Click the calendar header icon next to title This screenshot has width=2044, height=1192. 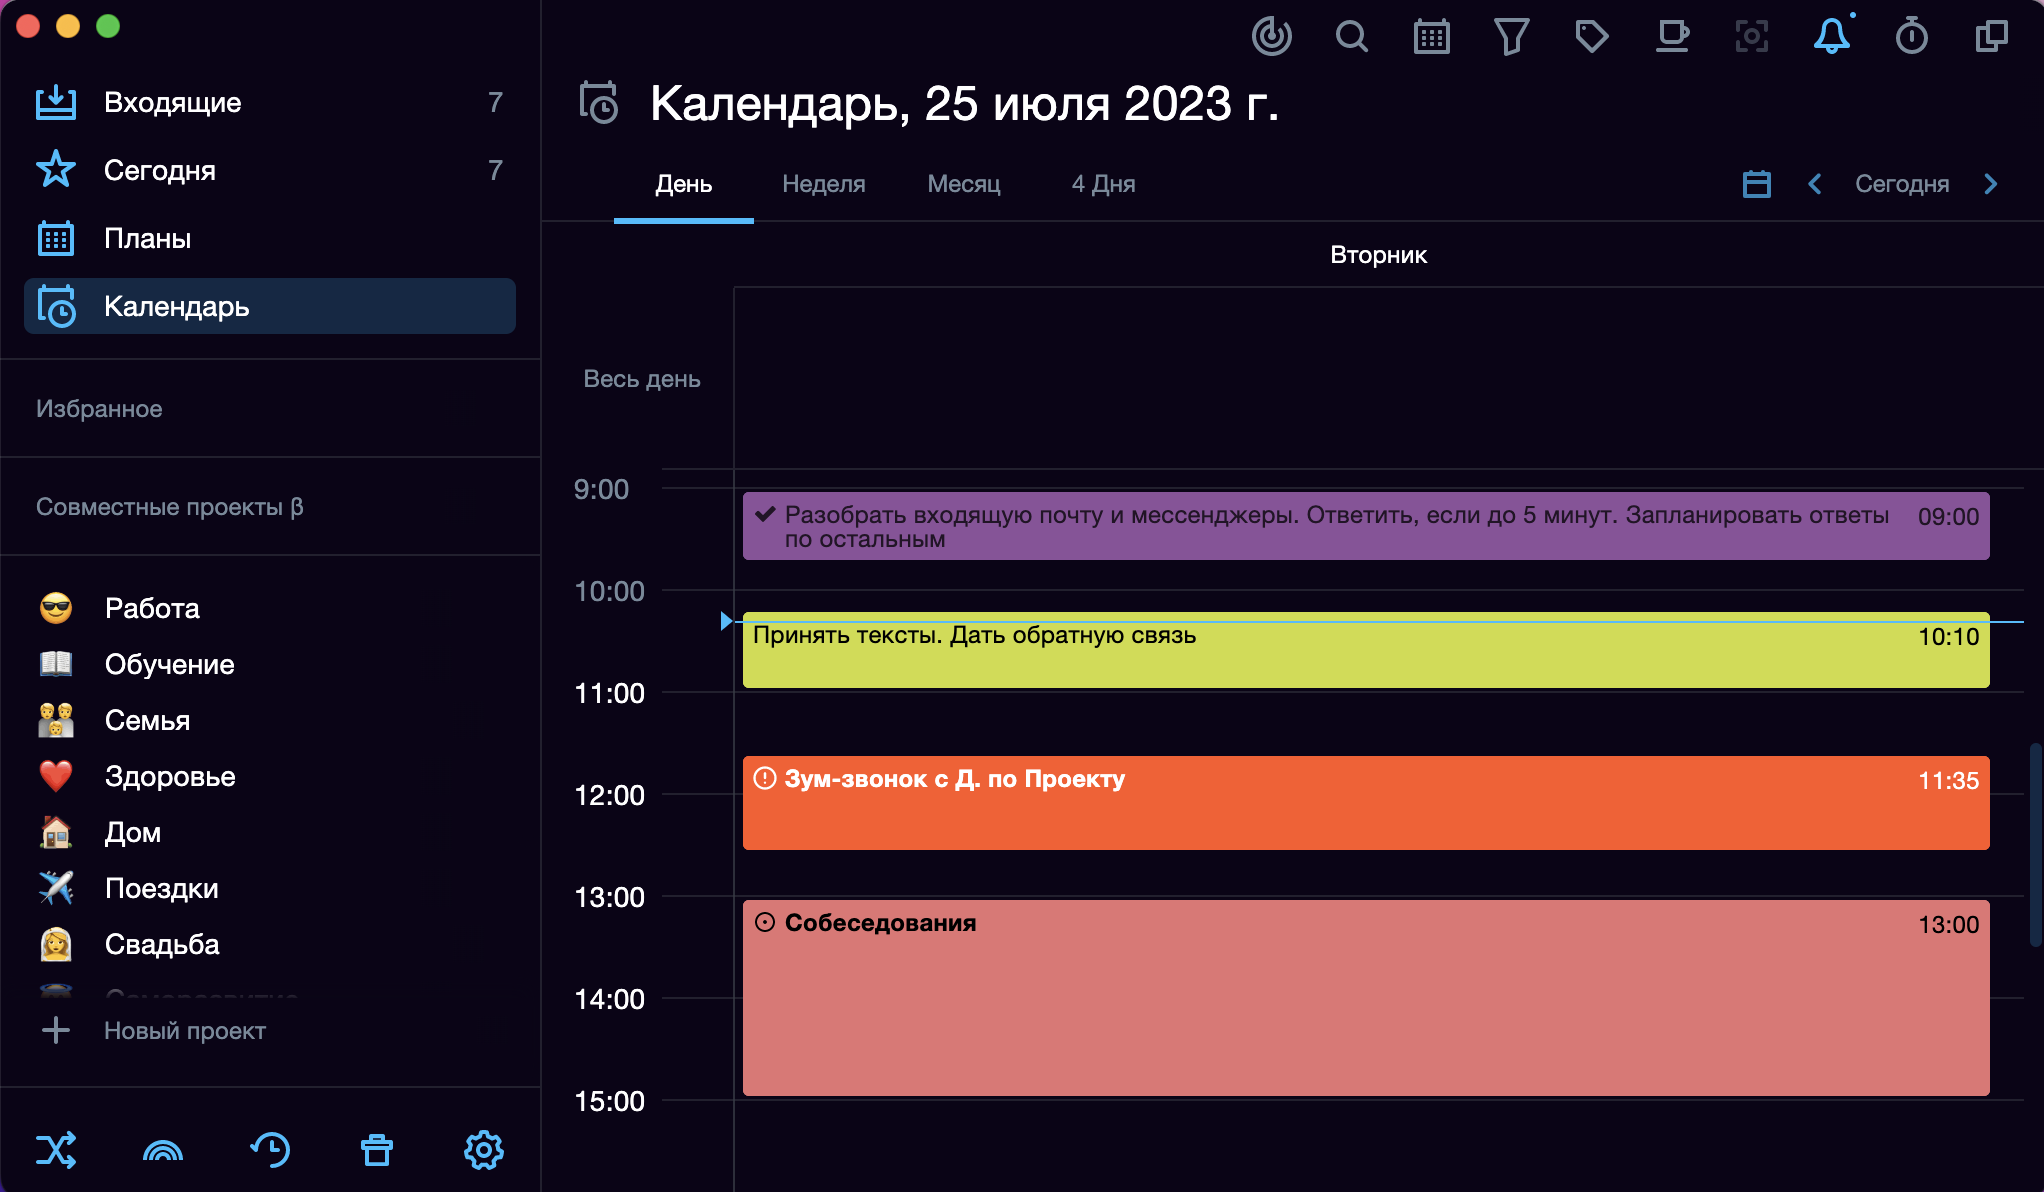pos(598,103)
